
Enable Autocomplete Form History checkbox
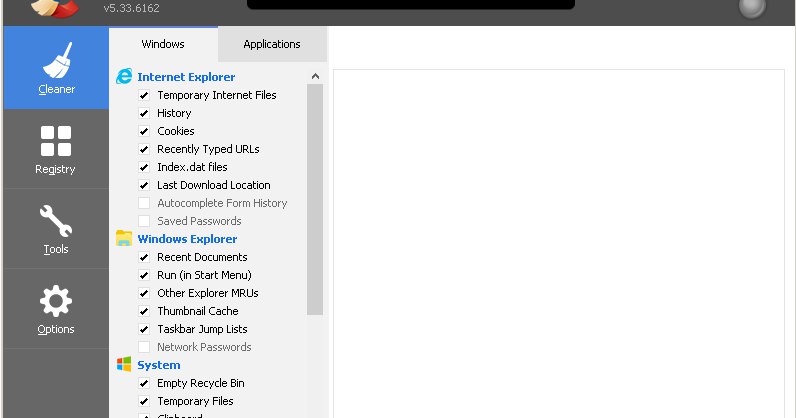(144, 203)
